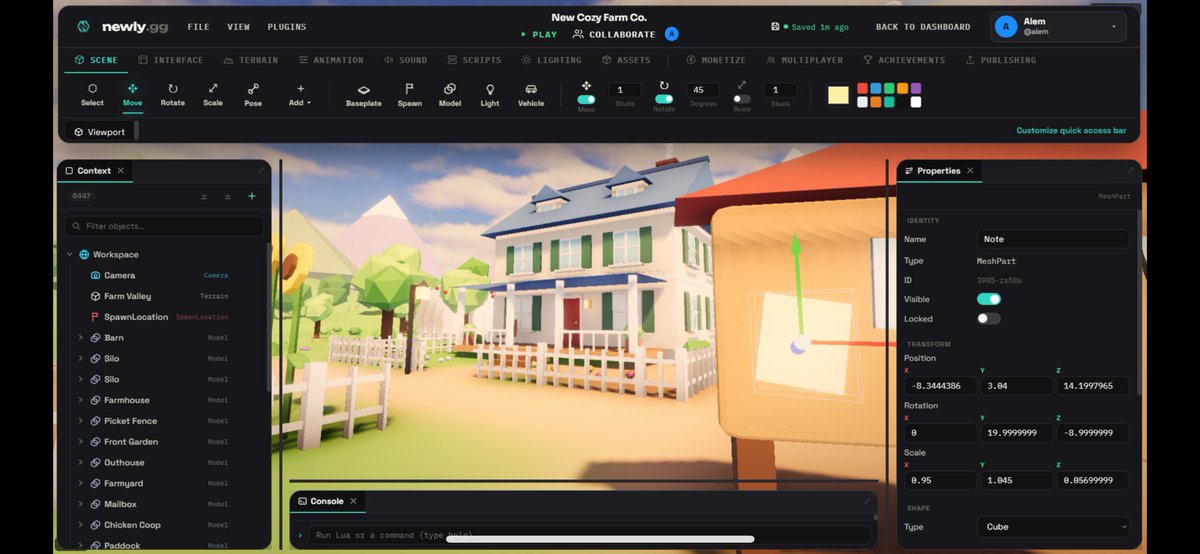The height and width of the screenshot is (554, 1200).
Task: Maximize the Console panel
Action: (867, 501)
